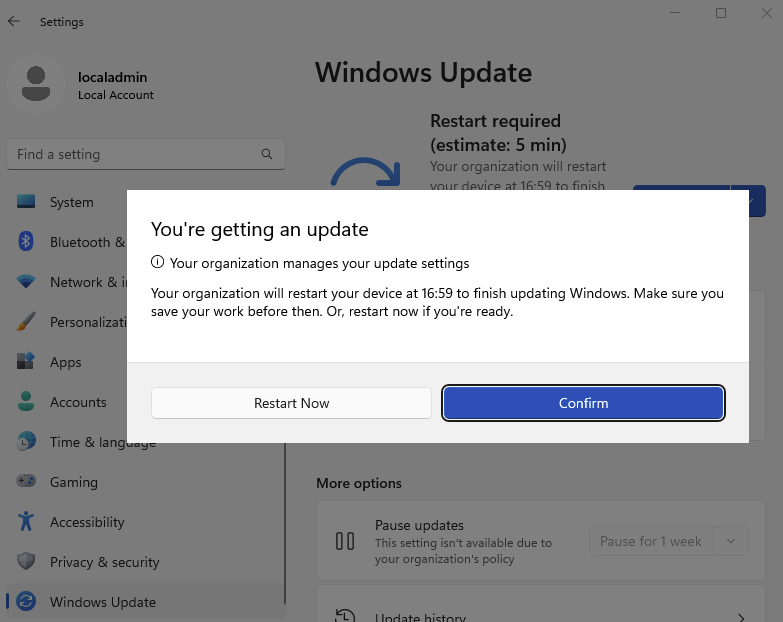Image resolution: width=783 pixels, height=622 pixels.
Task: Open the Apps settings page
Action: [65, 362]
